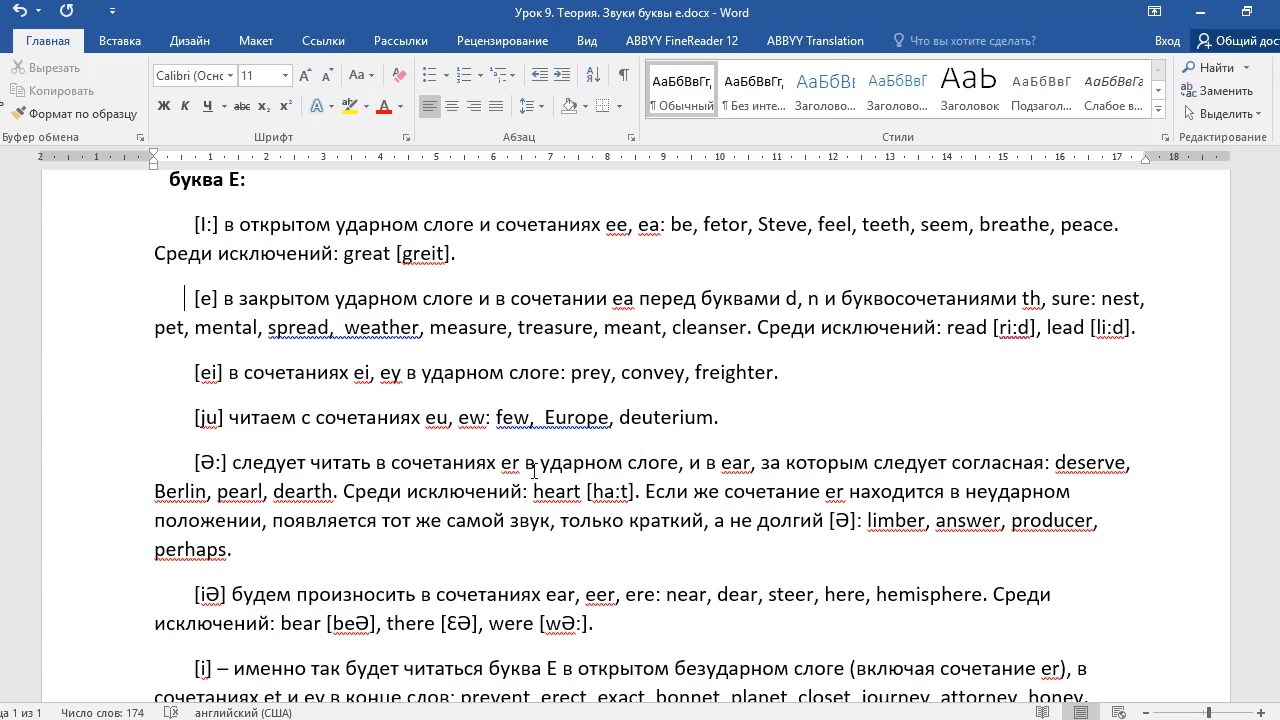Expand underline style dropdown arrow
The height and width of the screenshot is (720, 1280).
tap(223, 106)
